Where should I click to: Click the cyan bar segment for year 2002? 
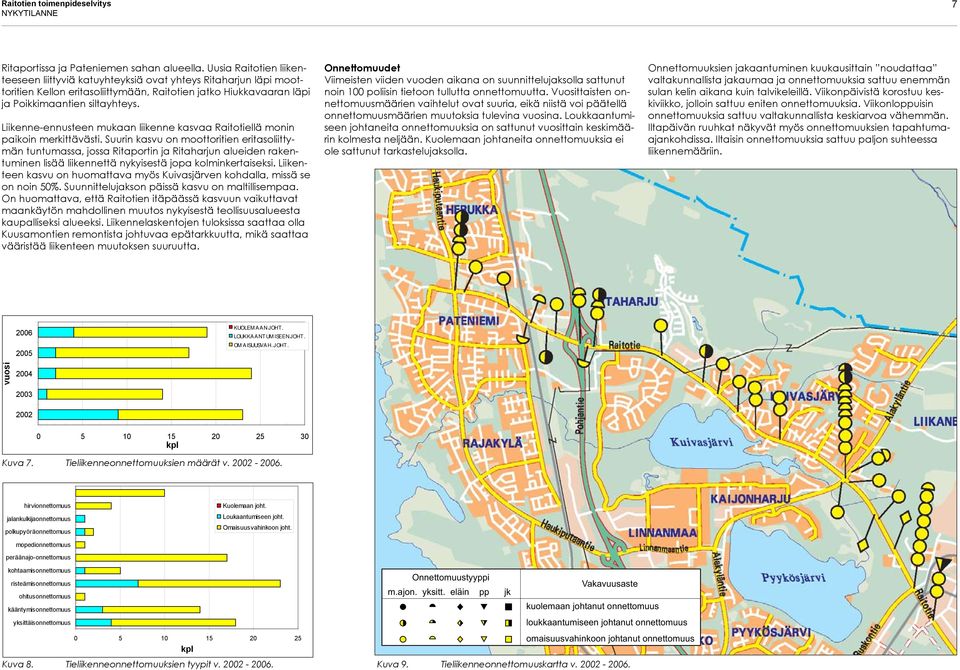point(78,415)
